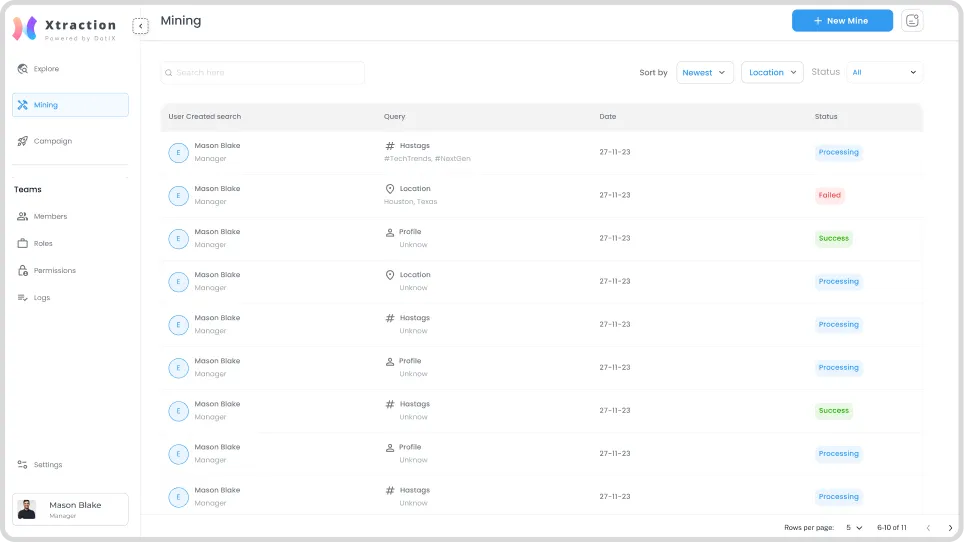The image size is (964, 542).
Task: Click the Teams section heading
Action: (28, 189)
